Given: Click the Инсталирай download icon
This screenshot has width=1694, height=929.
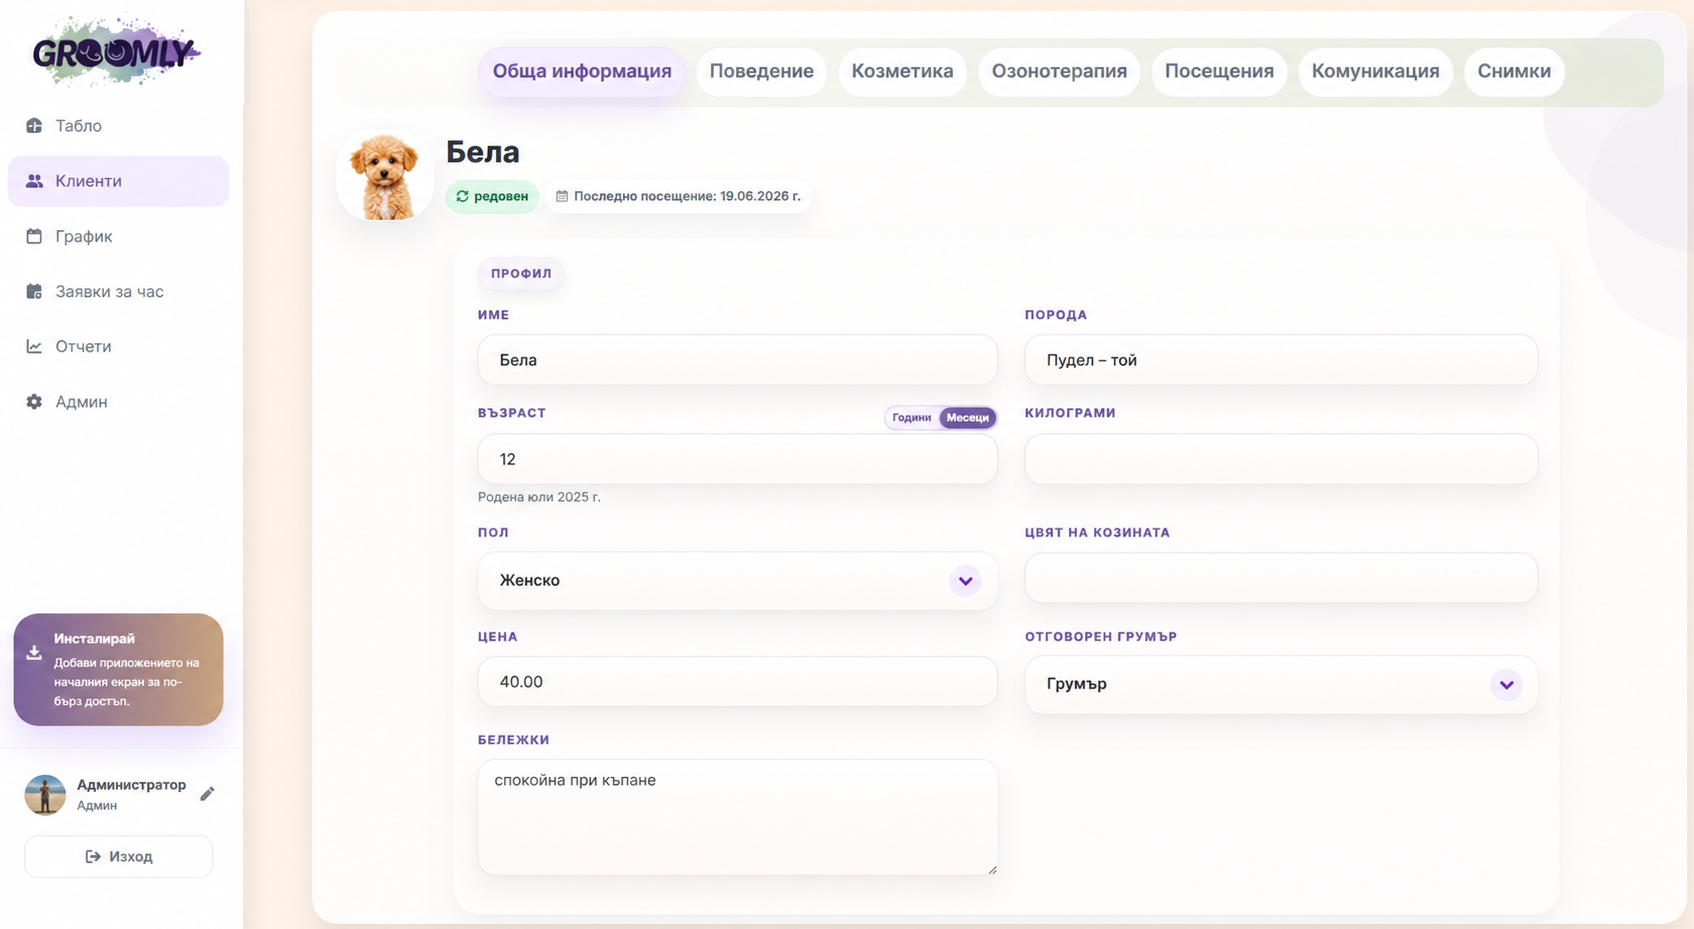Looking at the screenshot, I should (x=34, y=652).
